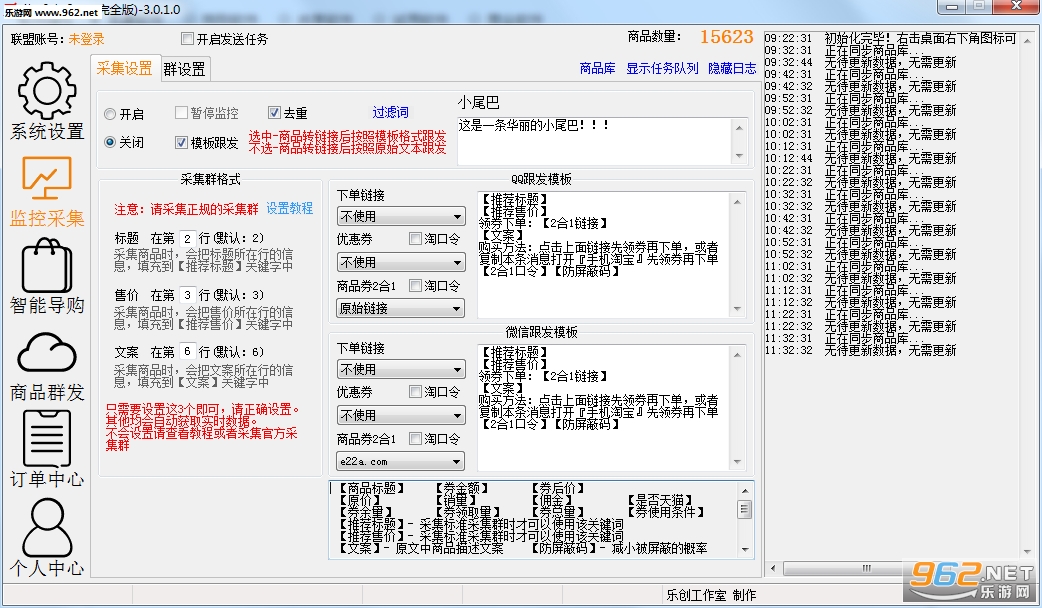Click QQ template scrollbar down arrow

click(x=738, y=309)
